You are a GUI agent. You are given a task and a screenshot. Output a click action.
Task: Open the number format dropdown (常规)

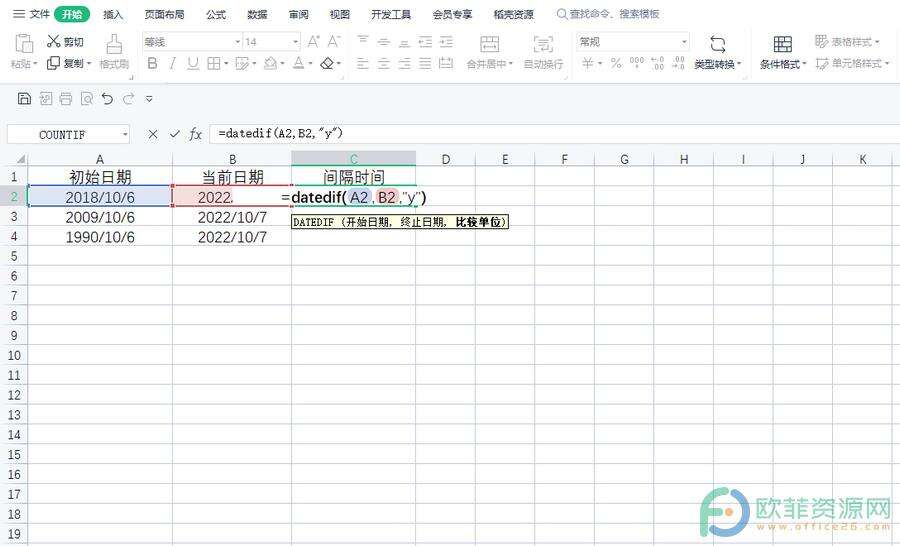[x=684, y=42]
